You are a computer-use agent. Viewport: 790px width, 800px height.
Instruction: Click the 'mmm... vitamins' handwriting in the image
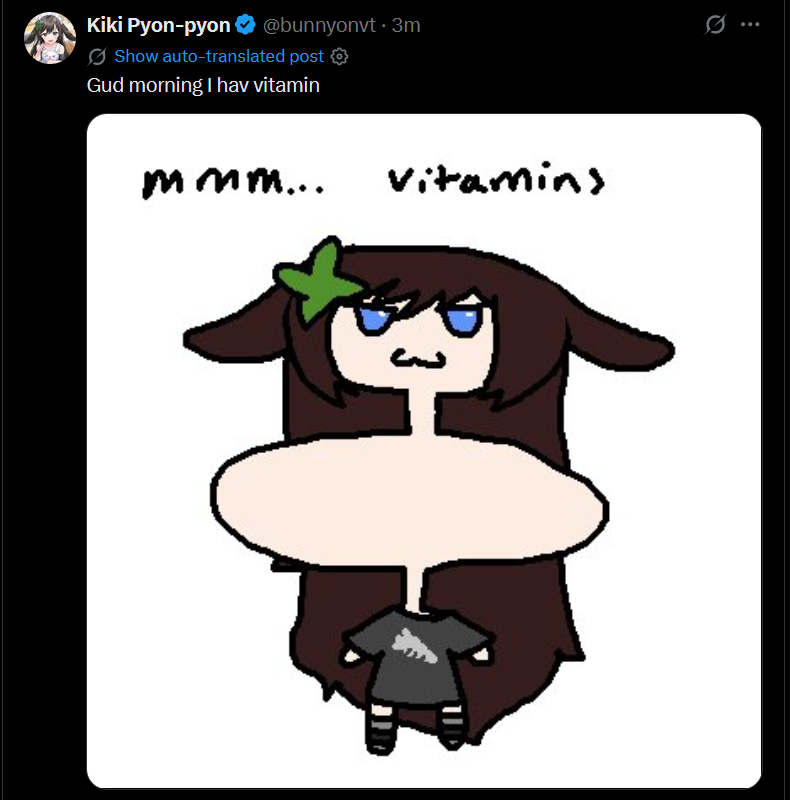click(373, 180)
